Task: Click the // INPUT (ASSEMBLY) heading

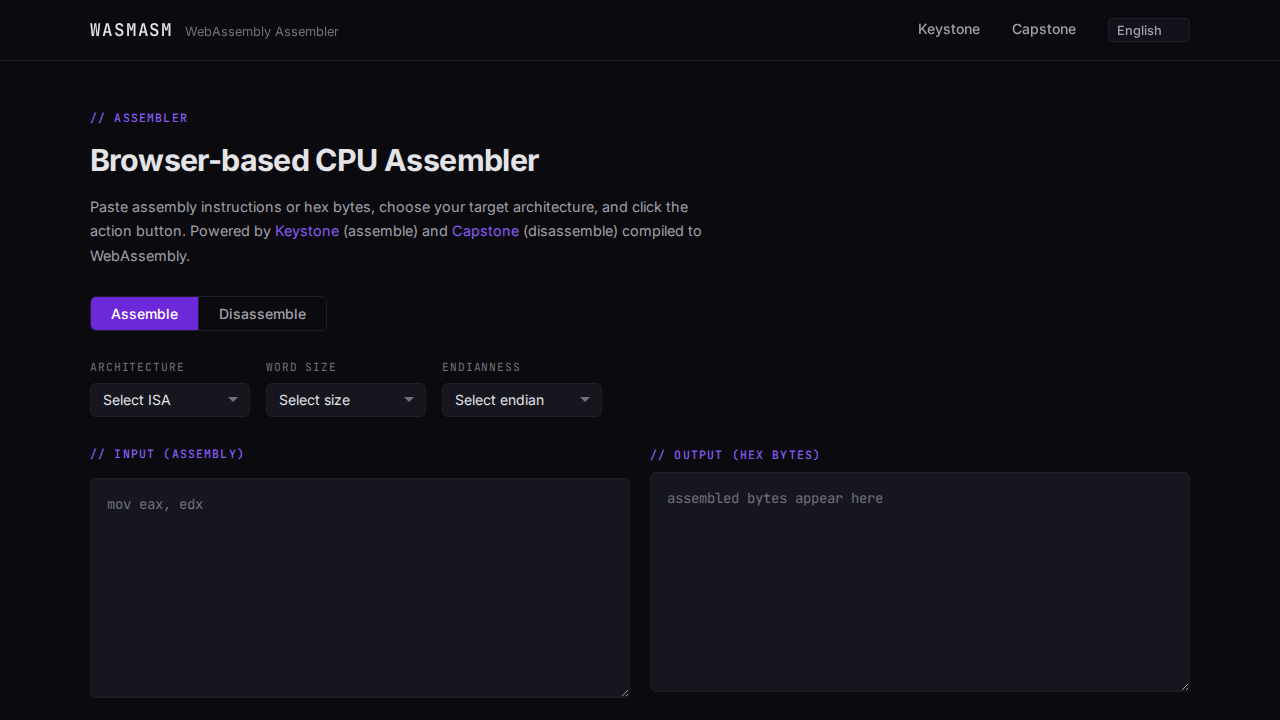Action: (x=167, y=453)
